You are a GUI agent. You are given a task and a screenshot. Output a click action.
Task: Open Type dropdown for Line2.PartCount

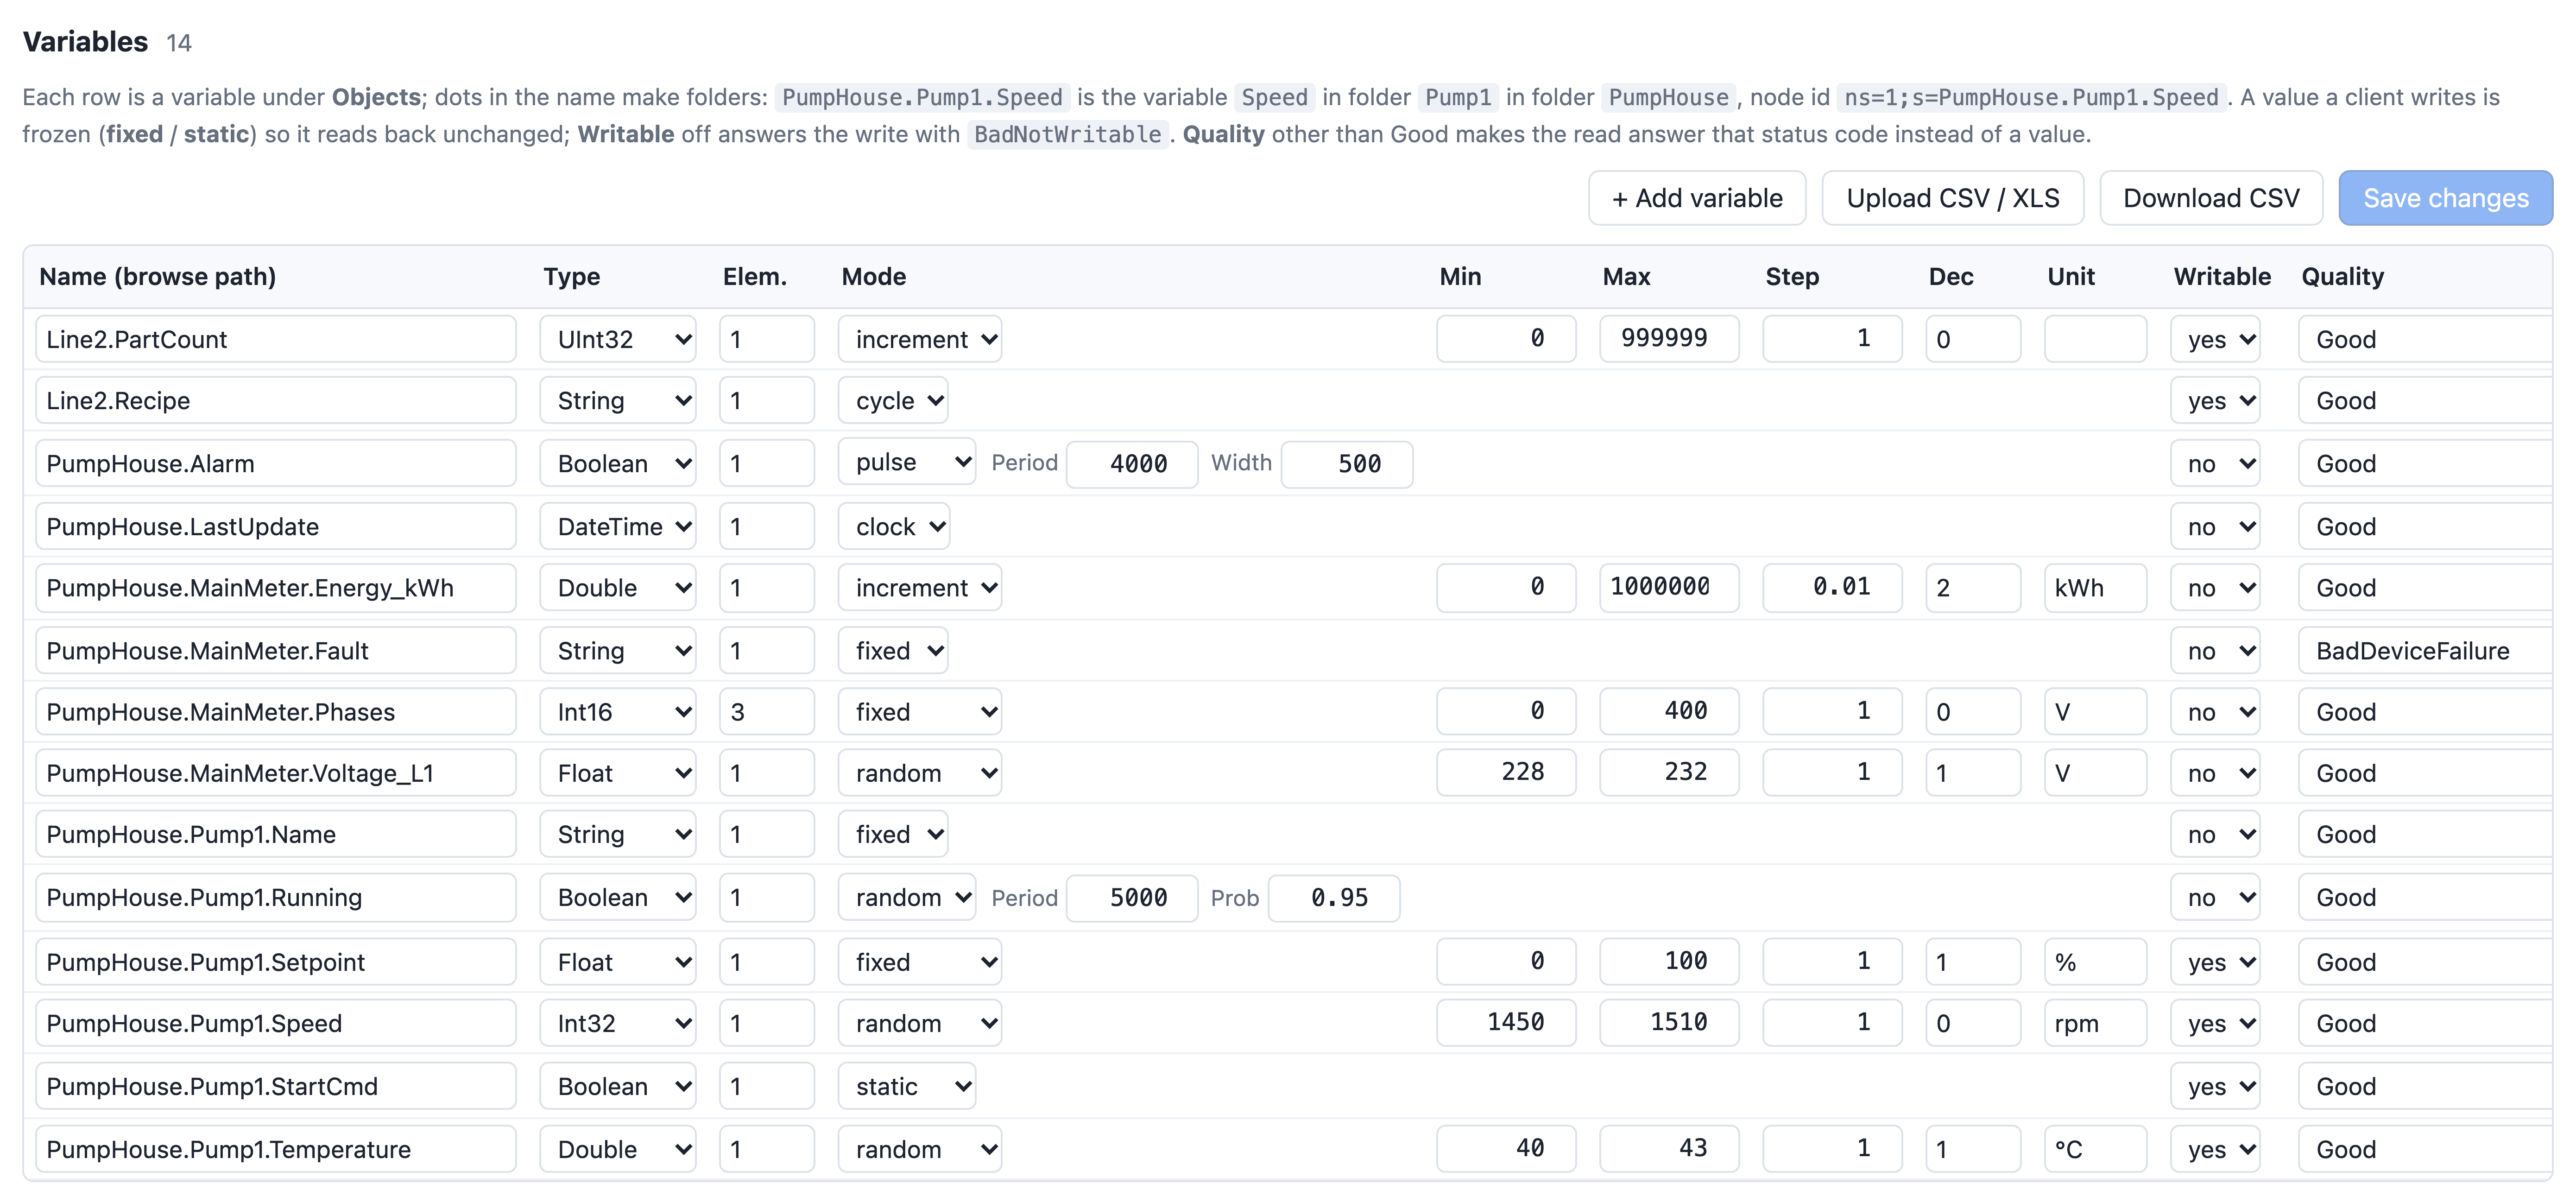pyautogui.click(x=618, y=339)
